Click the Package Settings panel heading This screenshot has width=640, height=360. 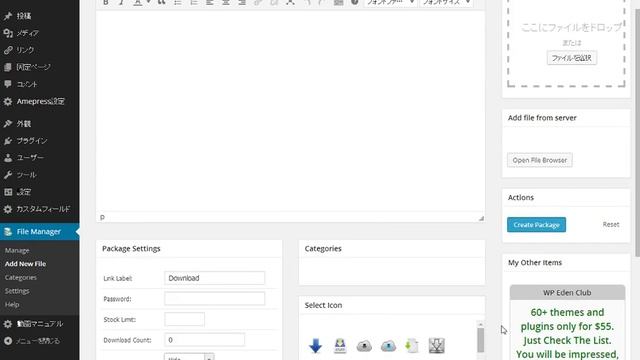coord(131,249)
